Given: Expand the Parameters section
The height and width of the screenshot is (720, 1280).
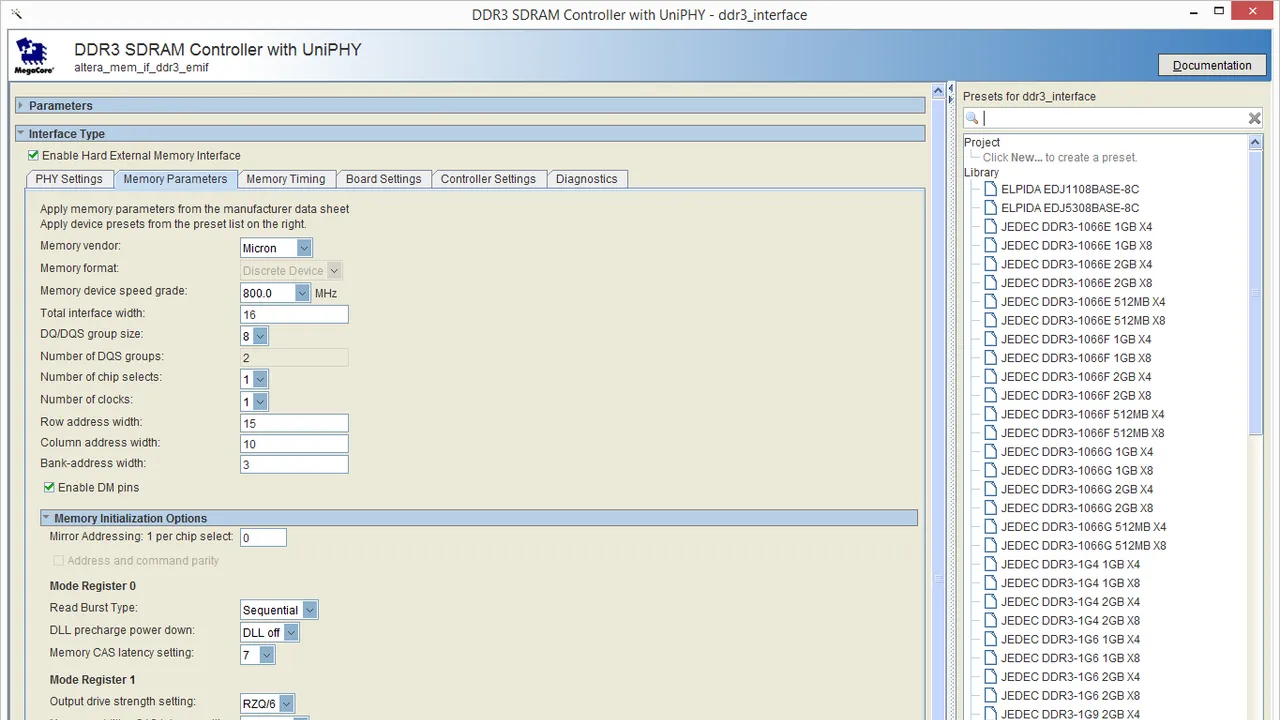Looking at the screenshot, I should [21, 106].
